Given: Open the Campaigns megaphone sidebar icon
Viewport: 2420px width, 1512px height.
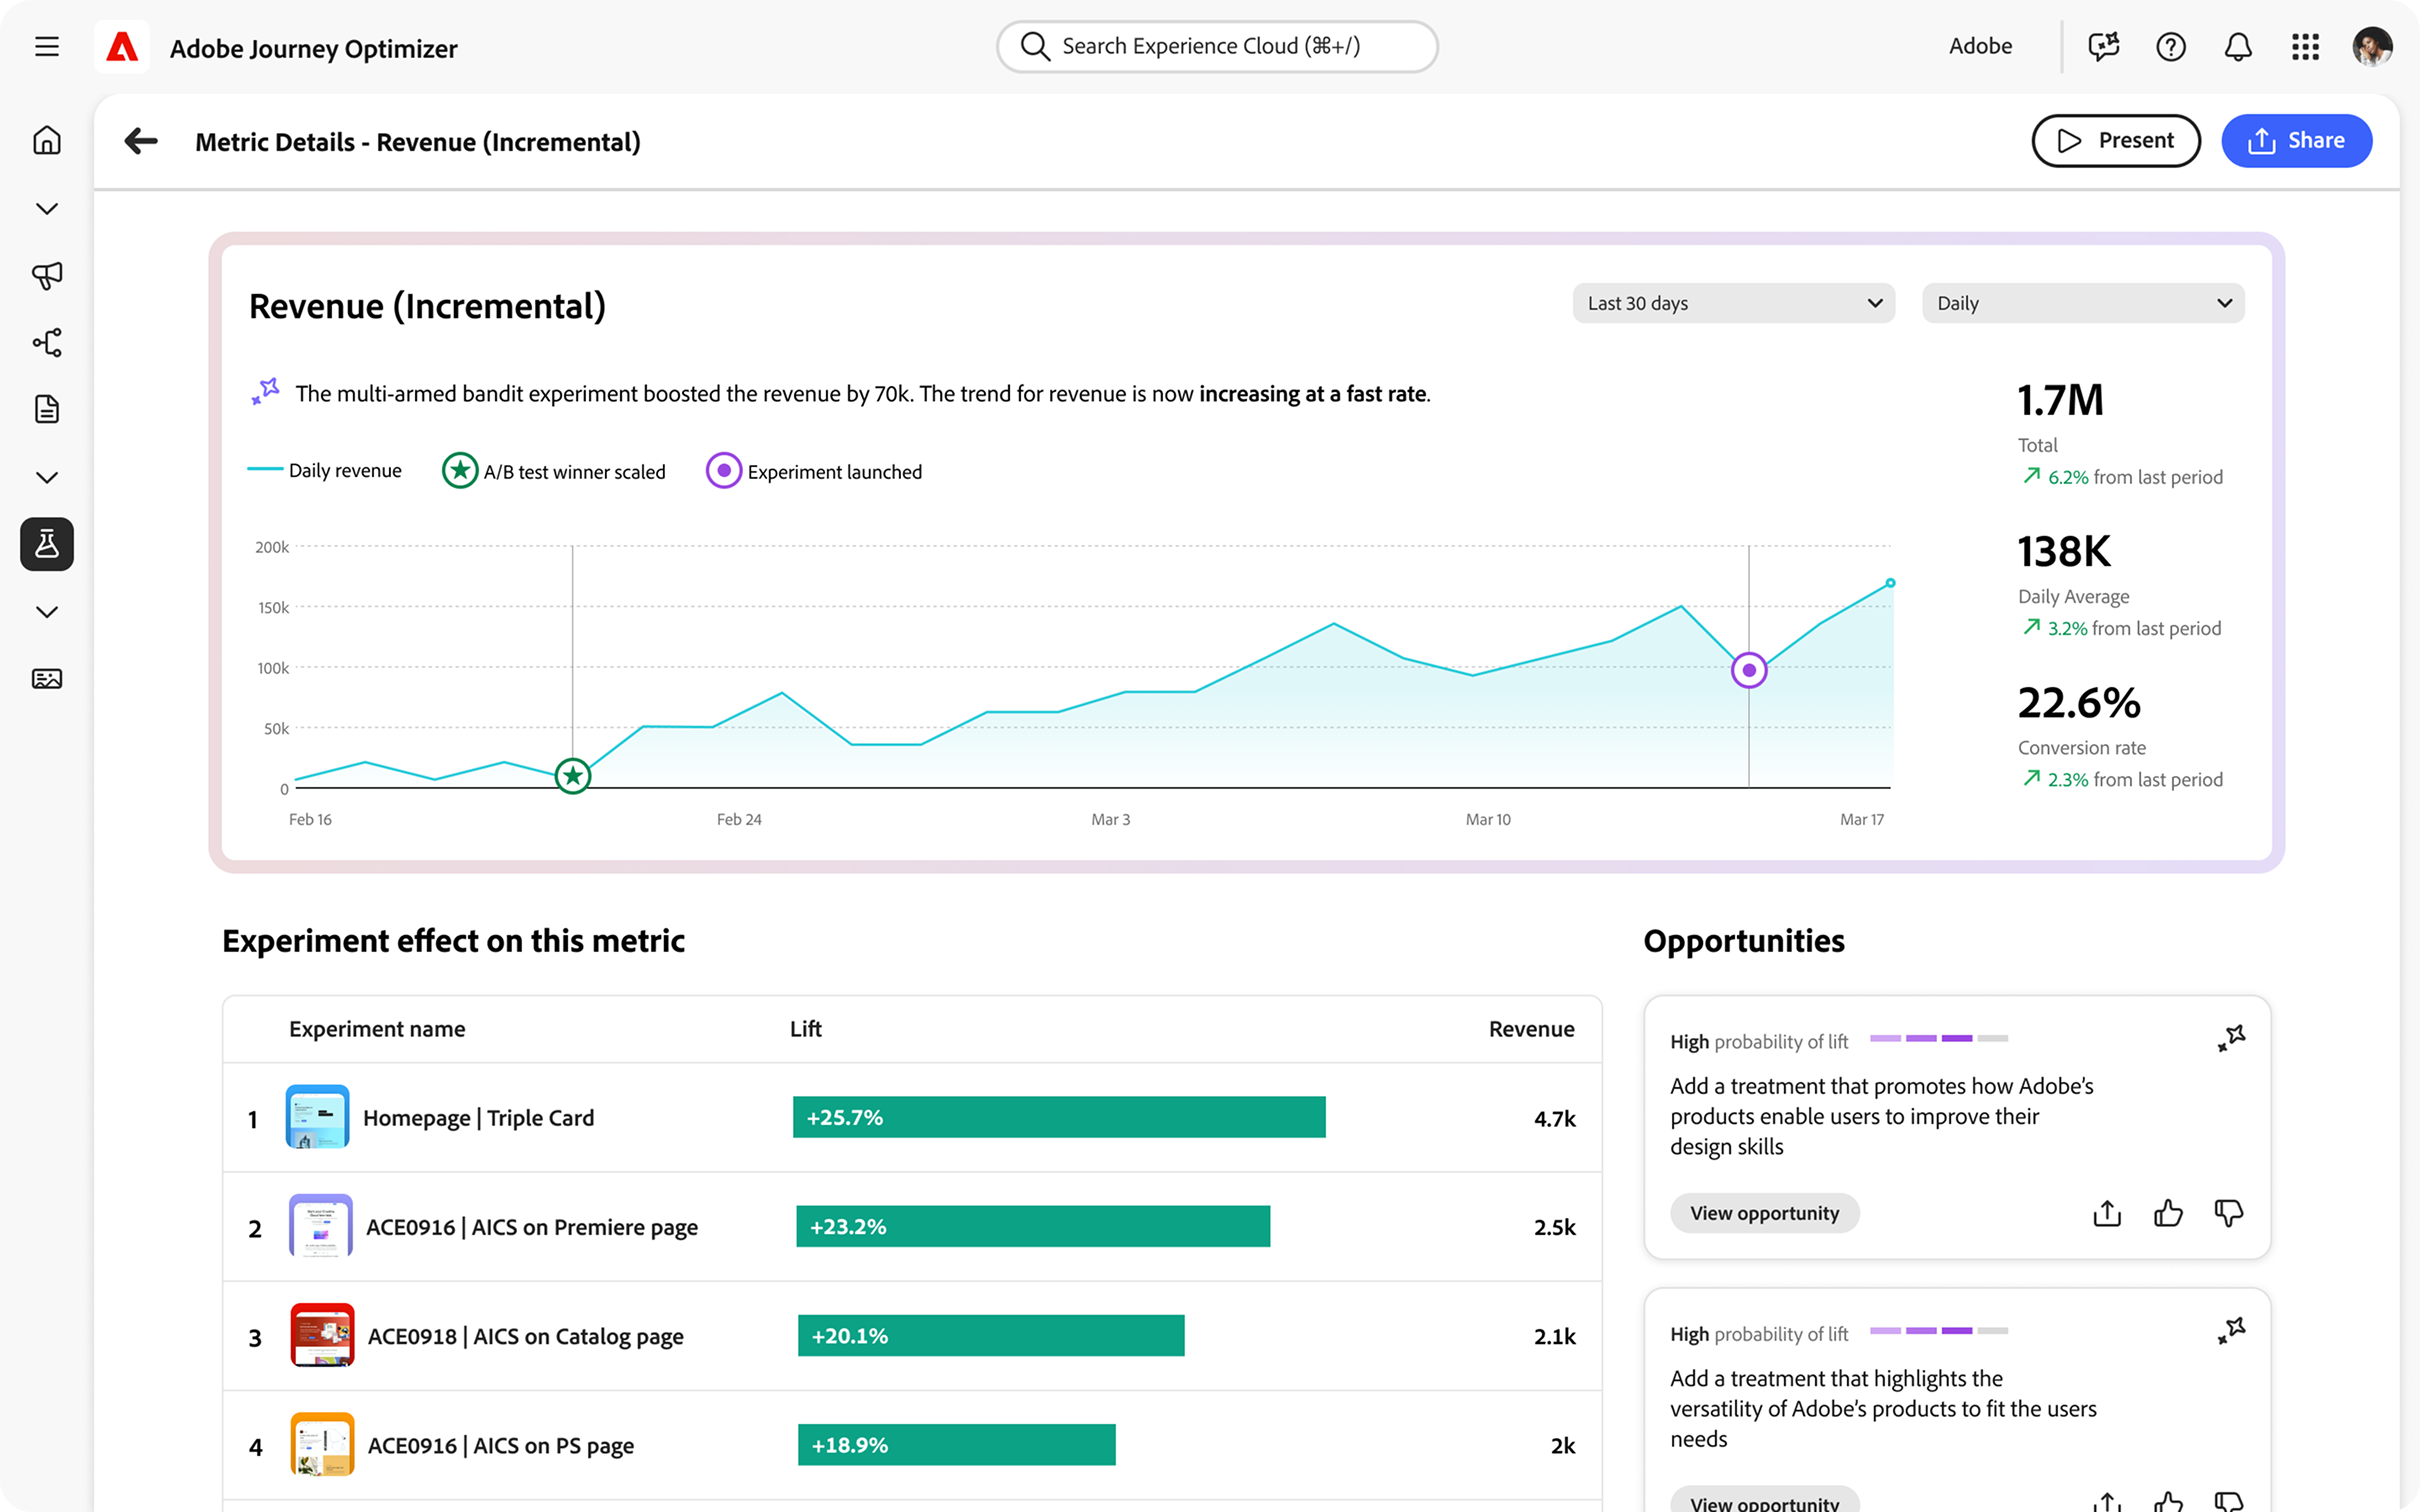Looking at the screenshot, I should [47, 275].
